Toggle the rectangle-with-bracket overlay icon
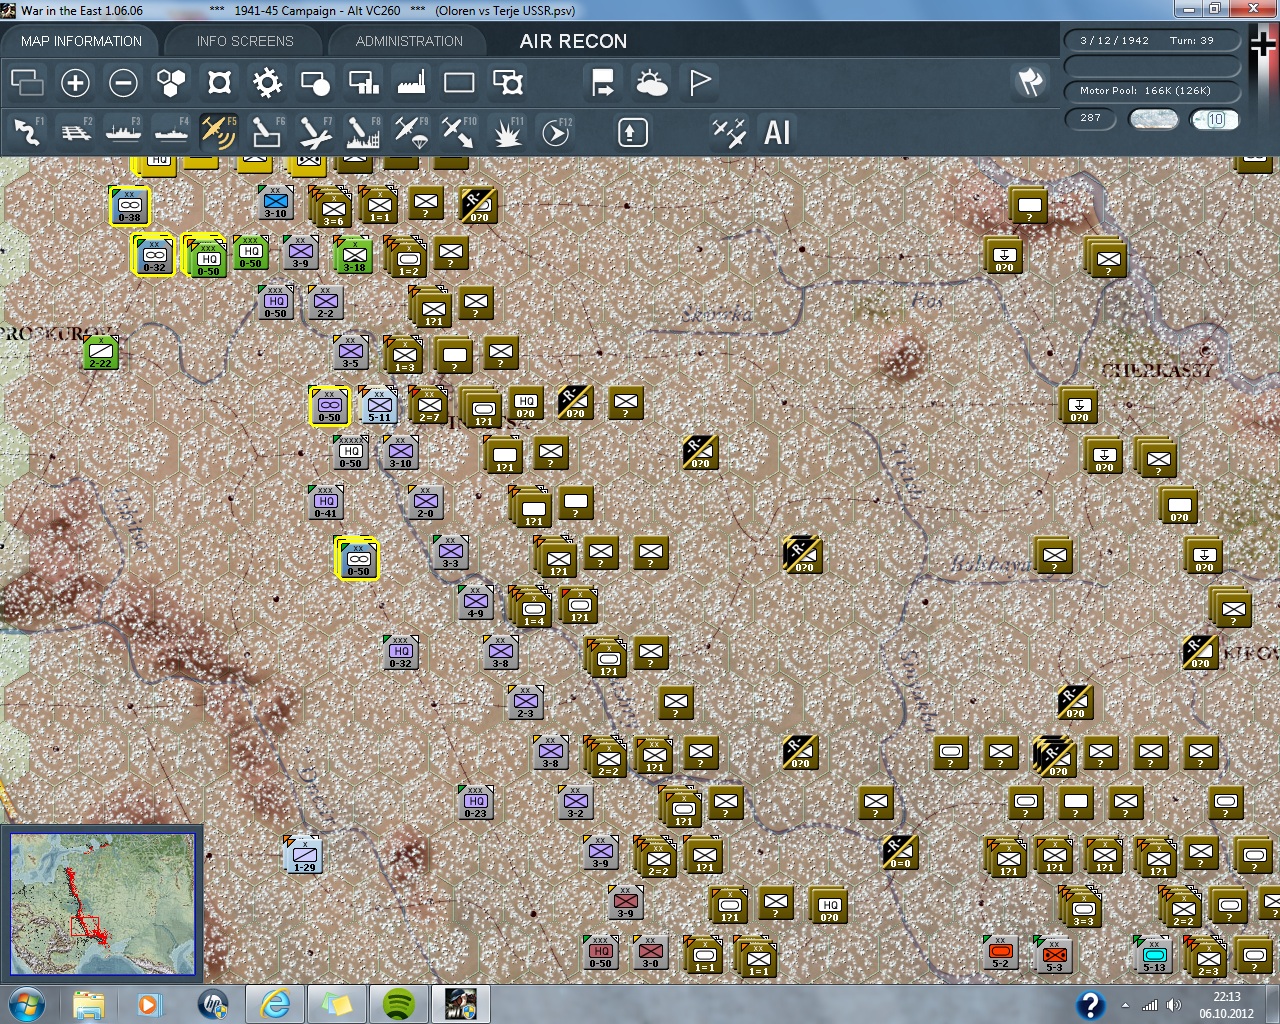Screen dimensions: 1280x1024 point(507,82)
